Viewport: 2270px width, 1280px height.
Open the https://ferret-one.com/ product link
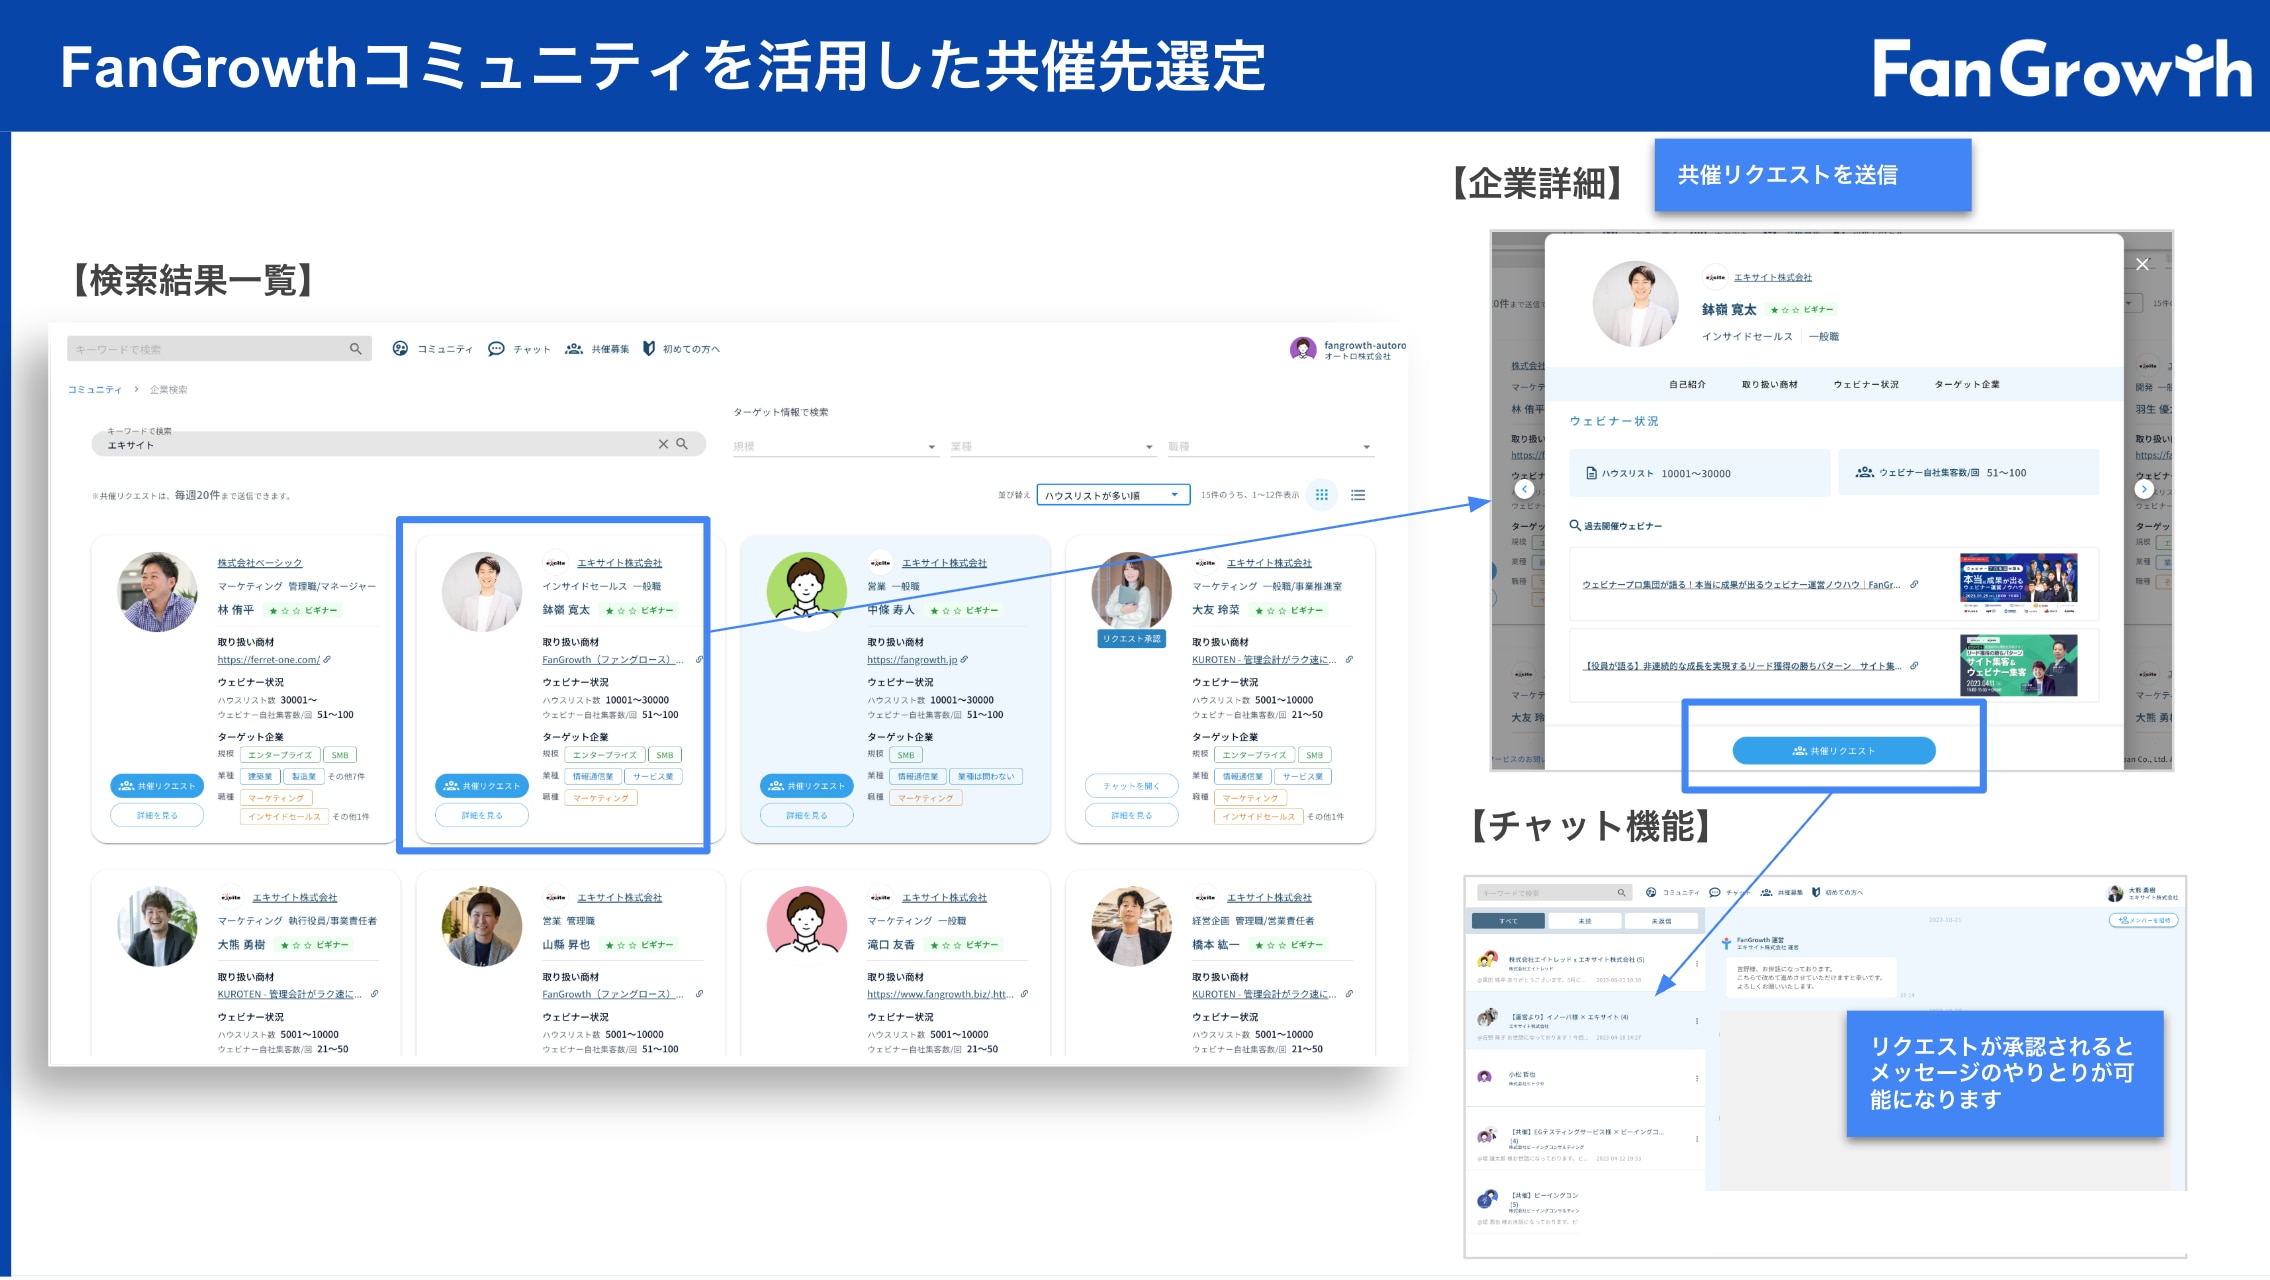[x=268, y=660]
